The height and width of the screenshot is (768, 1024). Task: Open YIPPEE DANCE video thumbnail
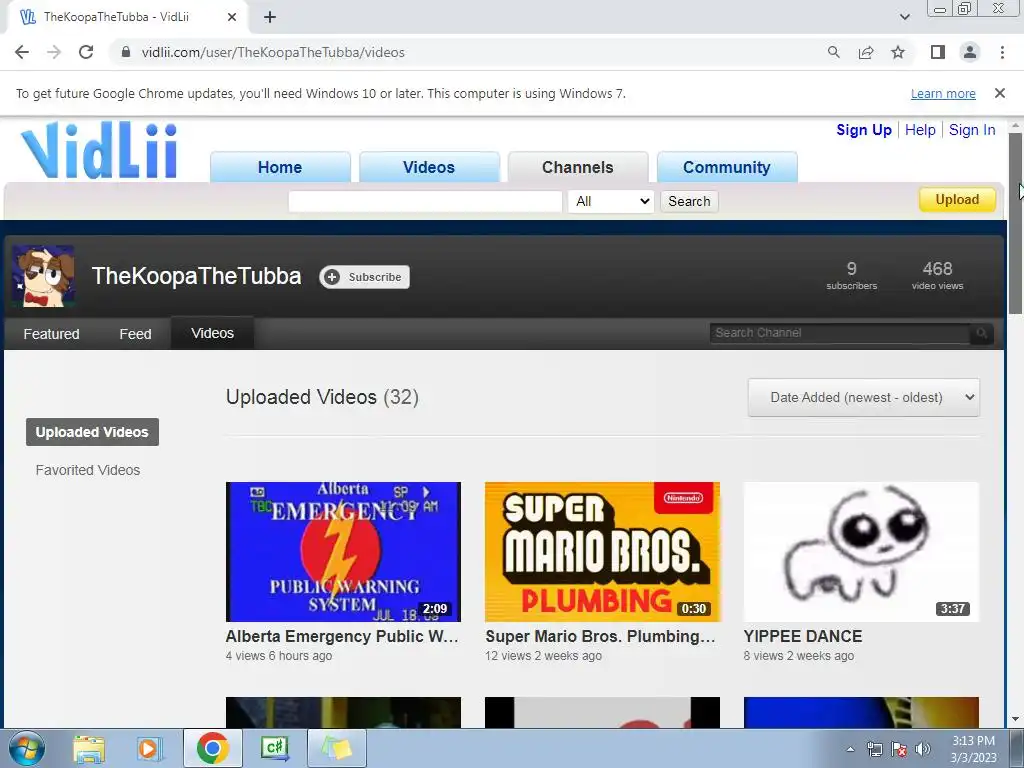pos(861,552)
